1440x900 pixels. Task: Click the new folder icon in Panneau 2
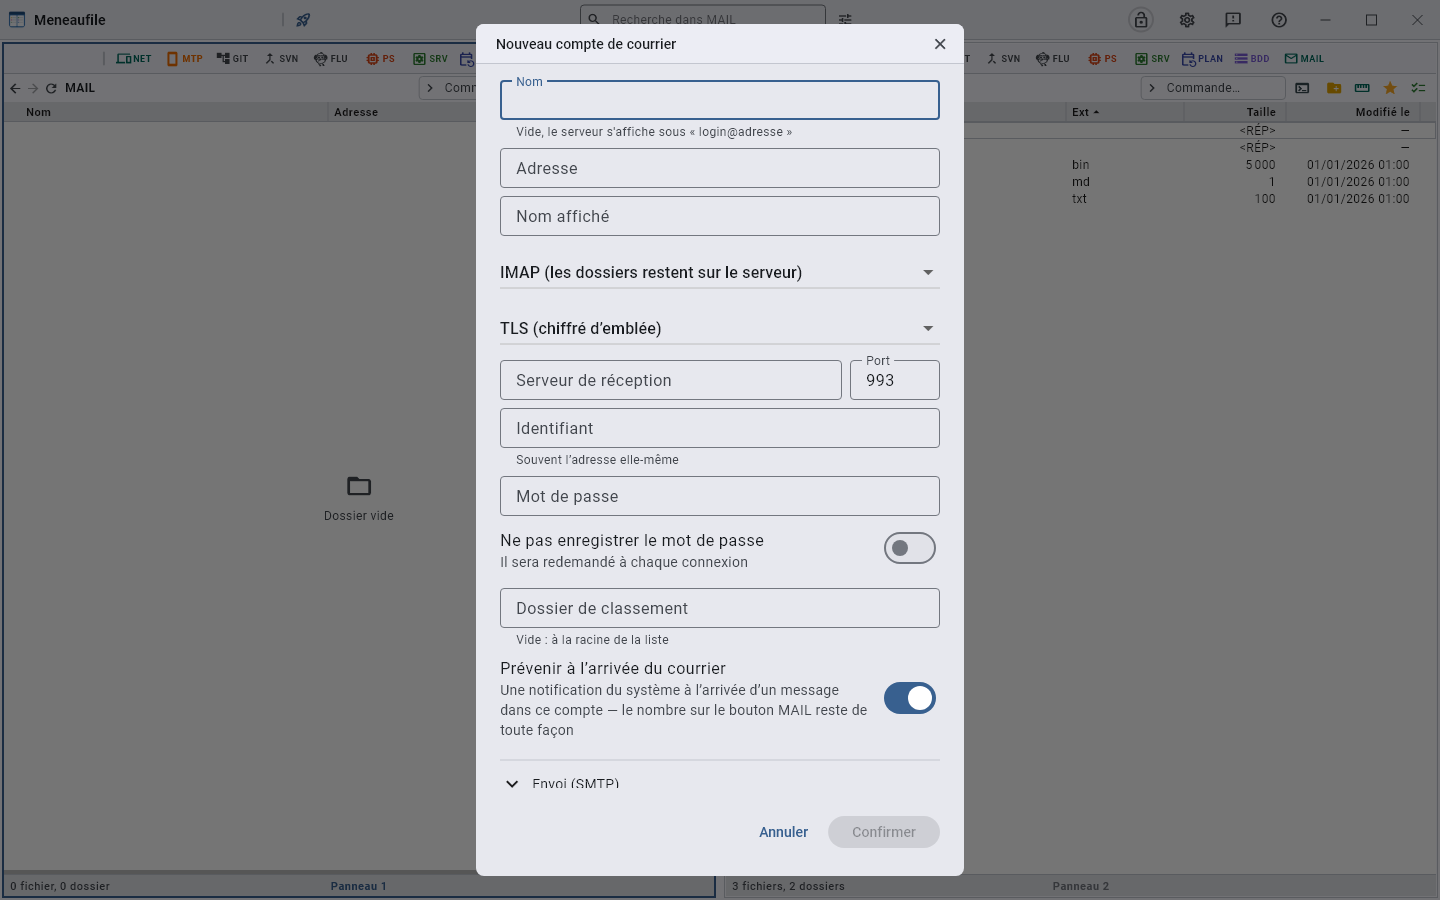(1334, 88)
